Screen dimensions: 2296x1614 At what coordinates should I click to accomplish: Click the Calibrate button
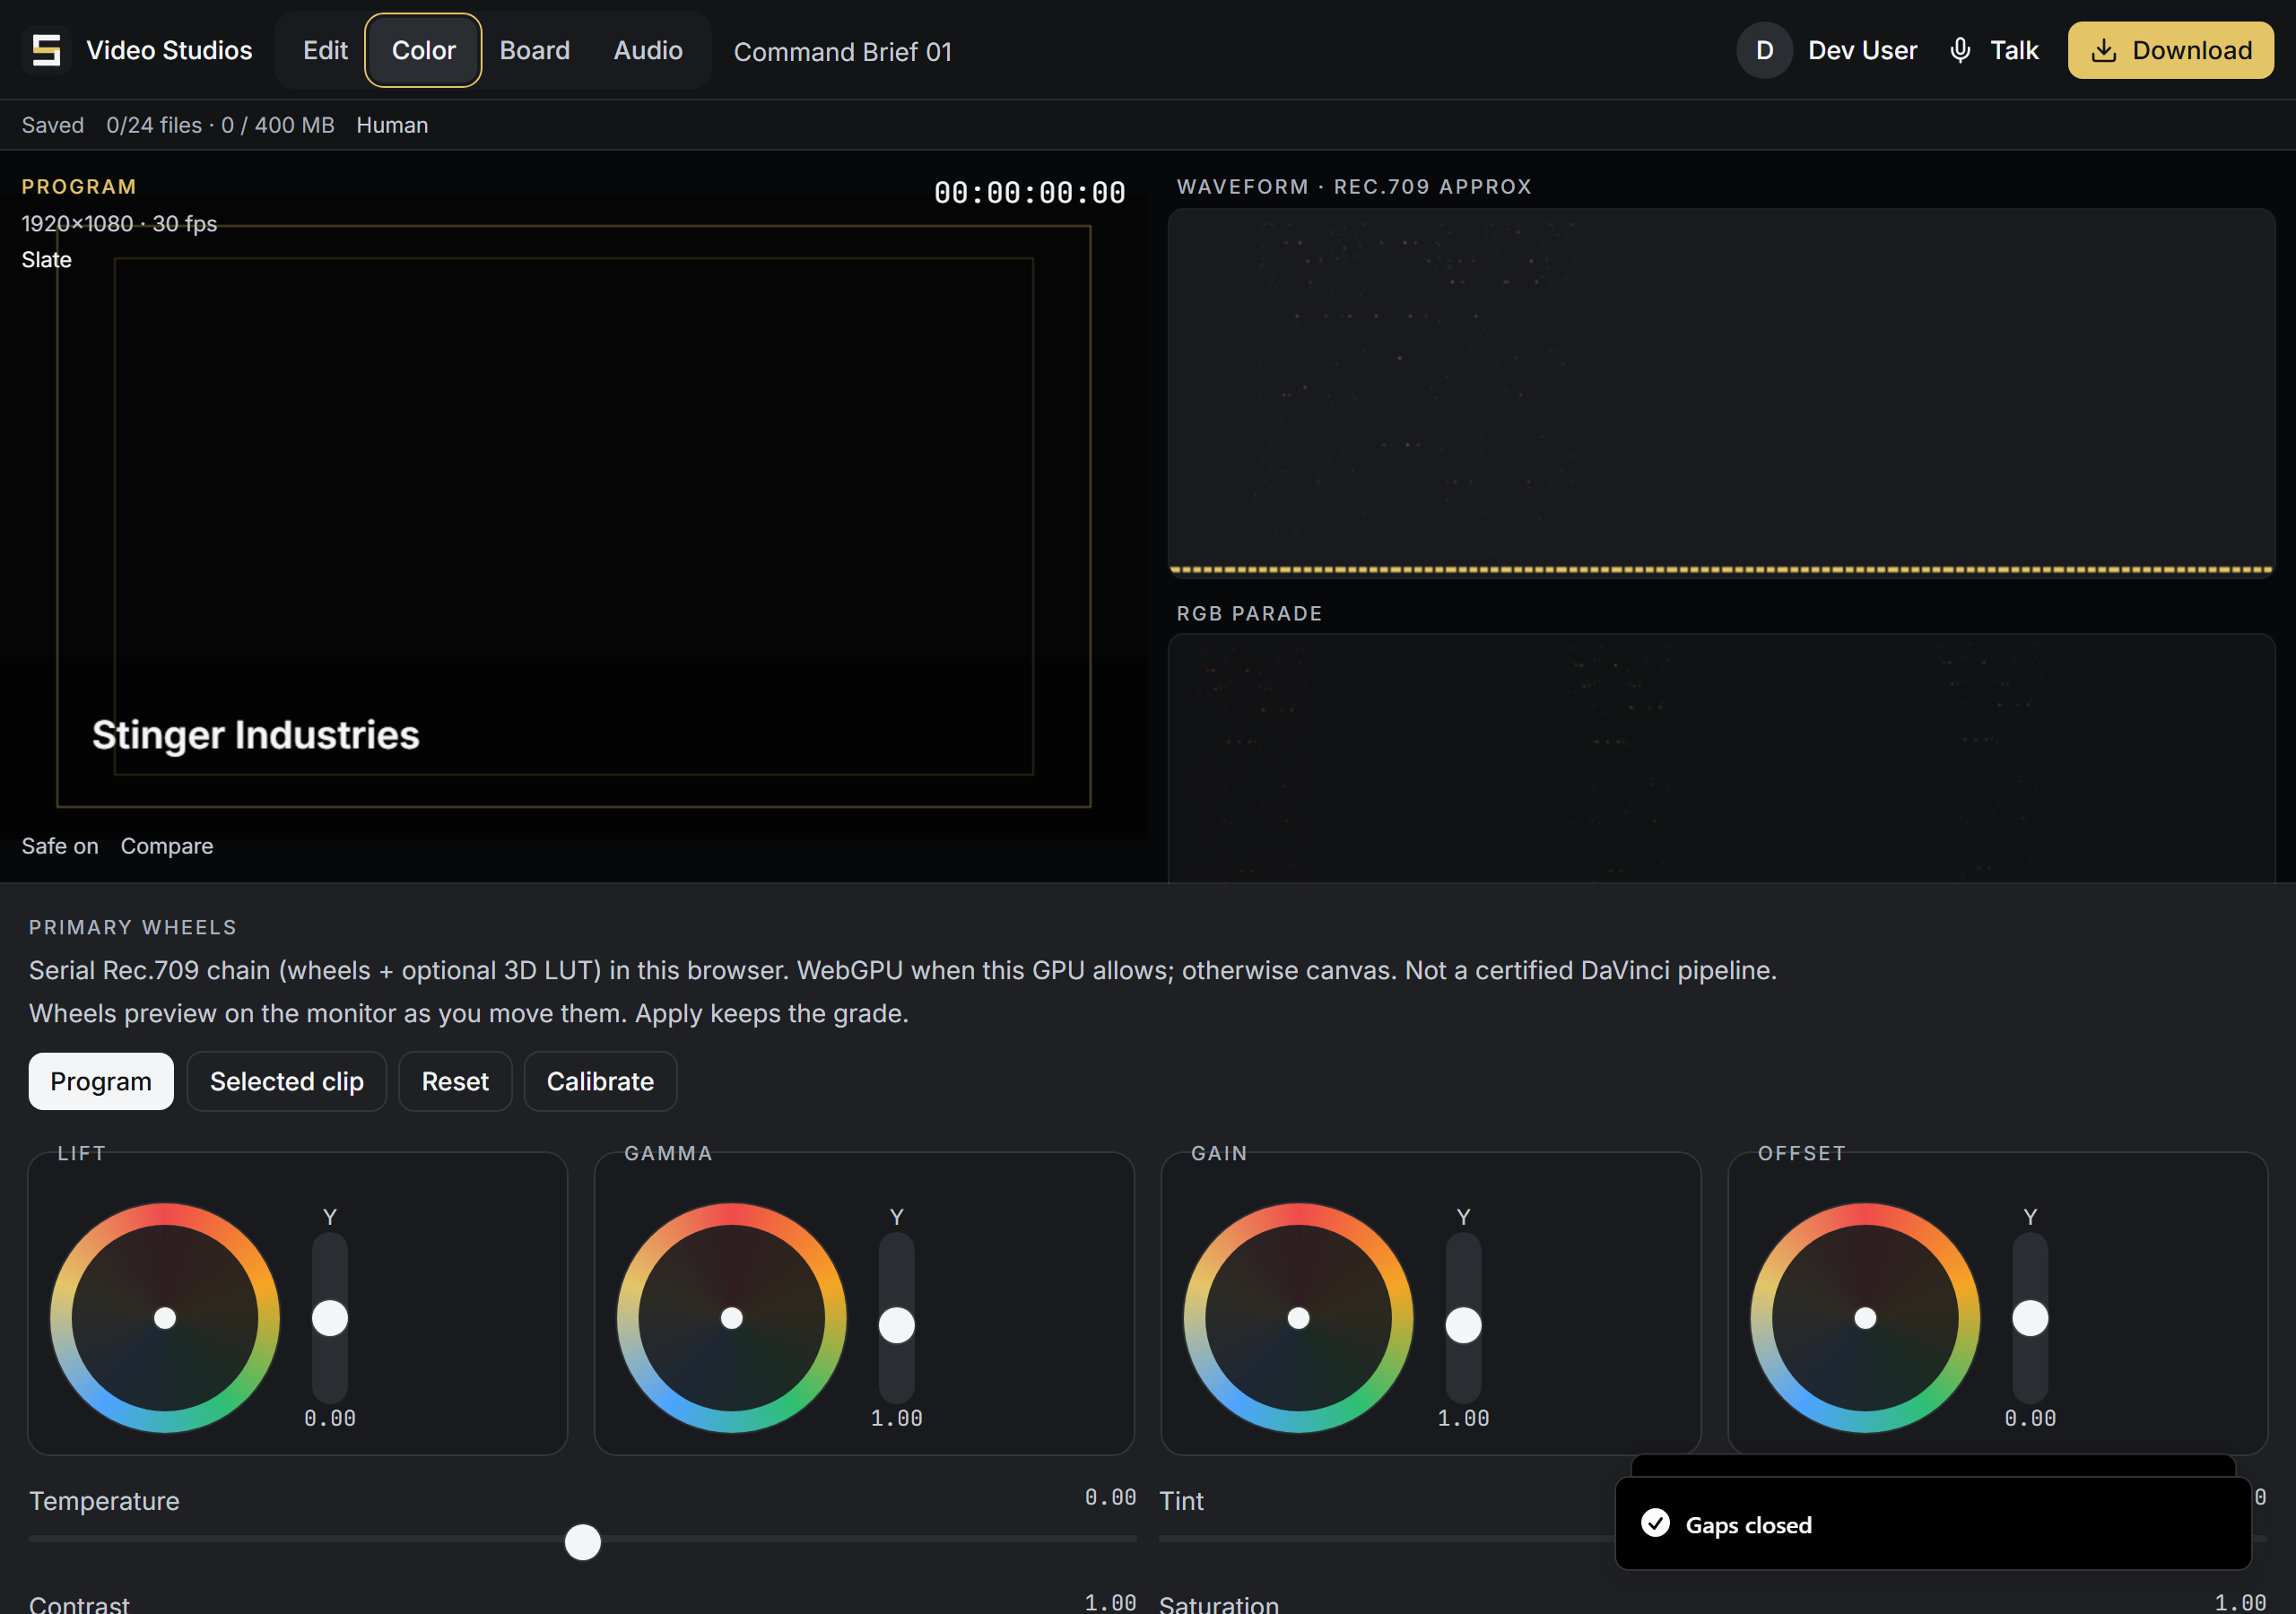point(600,1081)
